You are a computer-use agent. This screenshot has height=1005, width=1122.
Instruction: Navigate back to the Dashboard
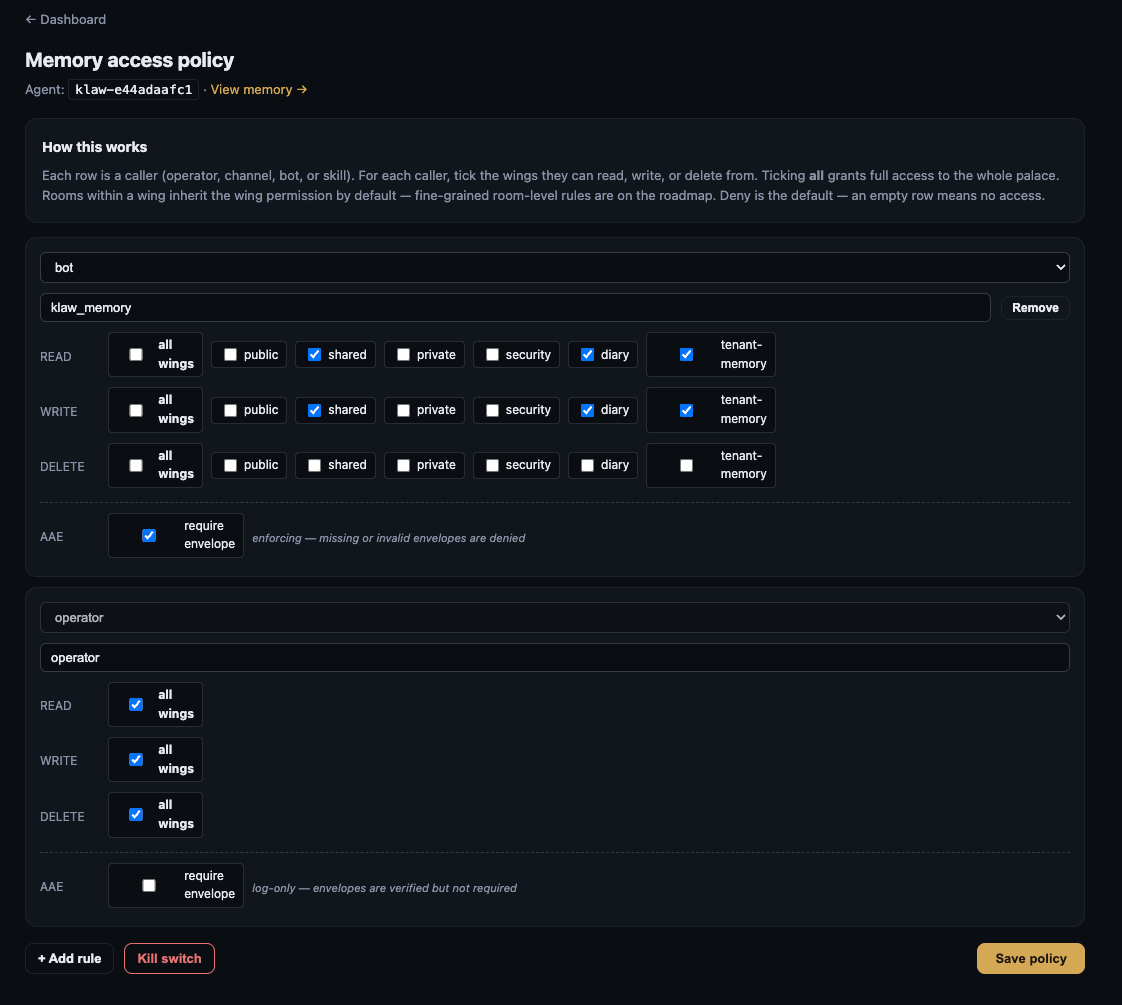pos(65,19)
